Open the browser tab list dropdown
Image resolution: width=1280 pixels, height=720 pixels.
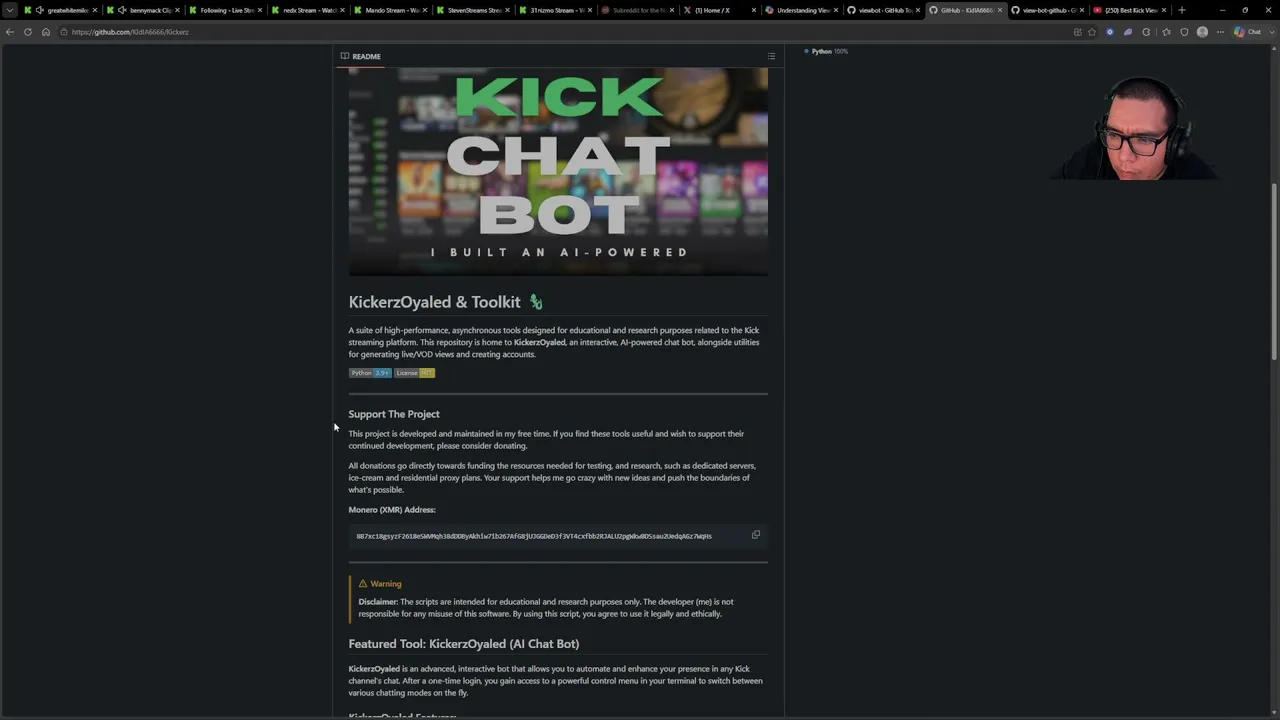tap(10, 10)
